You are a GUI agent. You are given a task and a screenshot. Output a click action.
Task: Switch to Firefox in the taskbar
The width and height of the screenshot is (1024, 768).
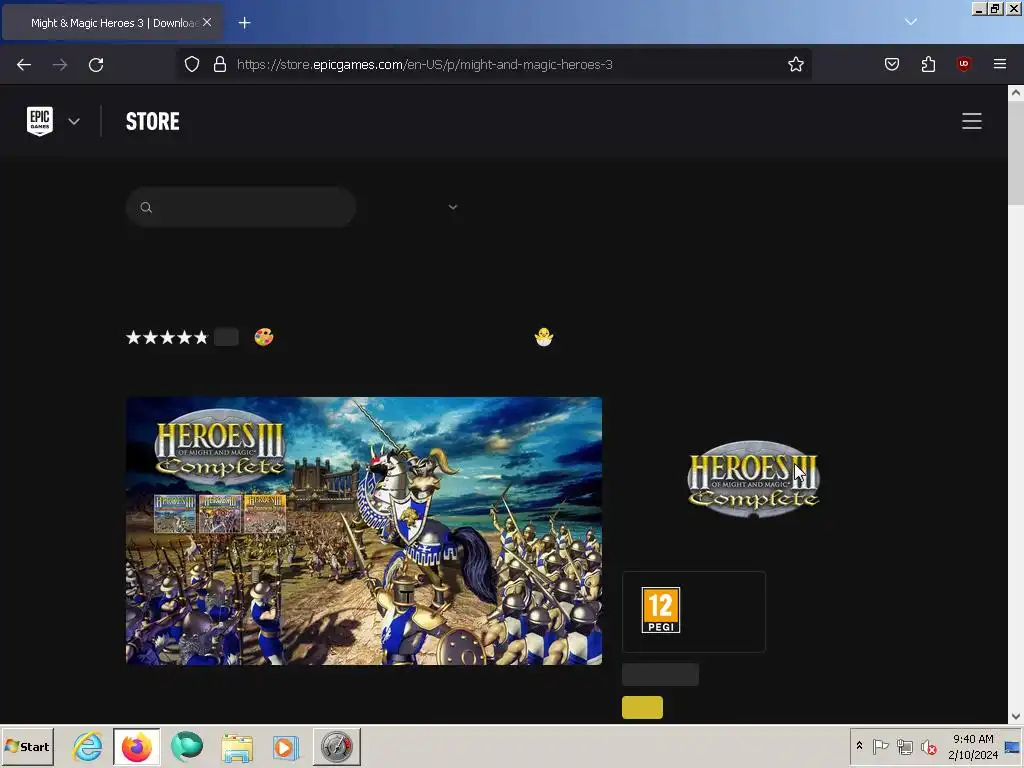136,746
